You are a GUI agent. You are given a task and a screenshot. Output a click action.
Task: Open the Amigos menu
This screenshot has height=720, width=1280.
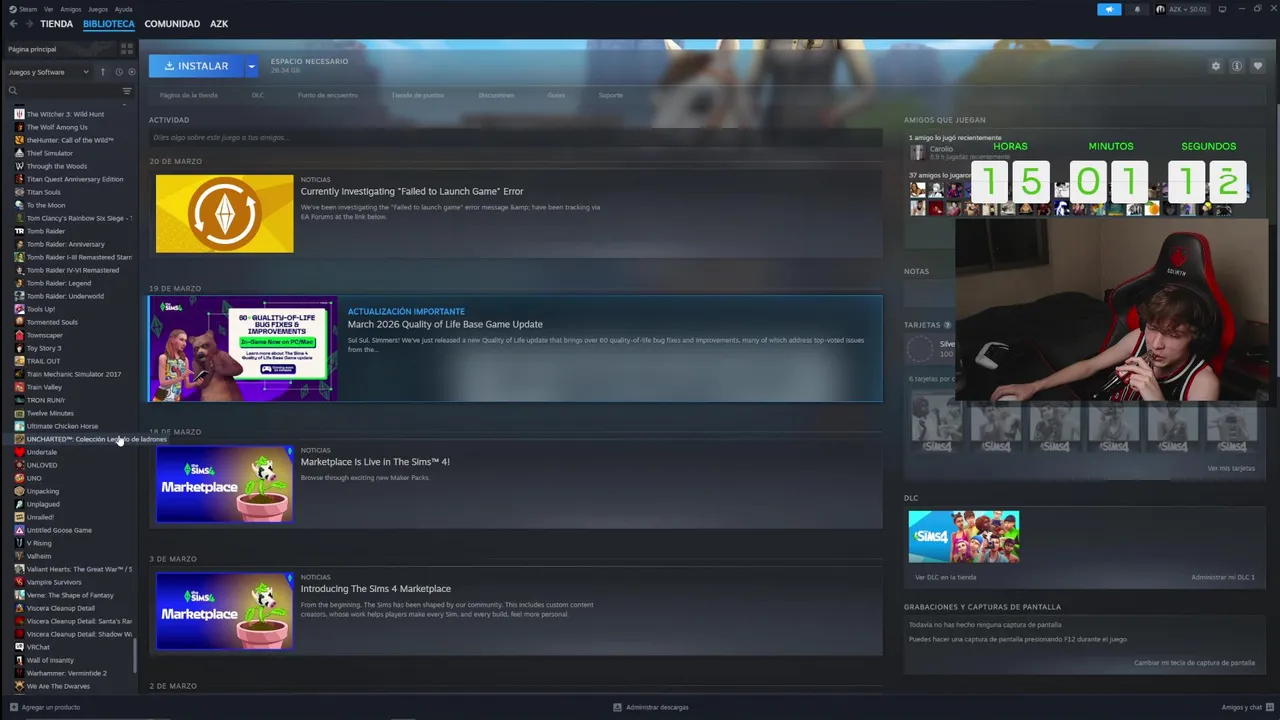tap(71, 9)
